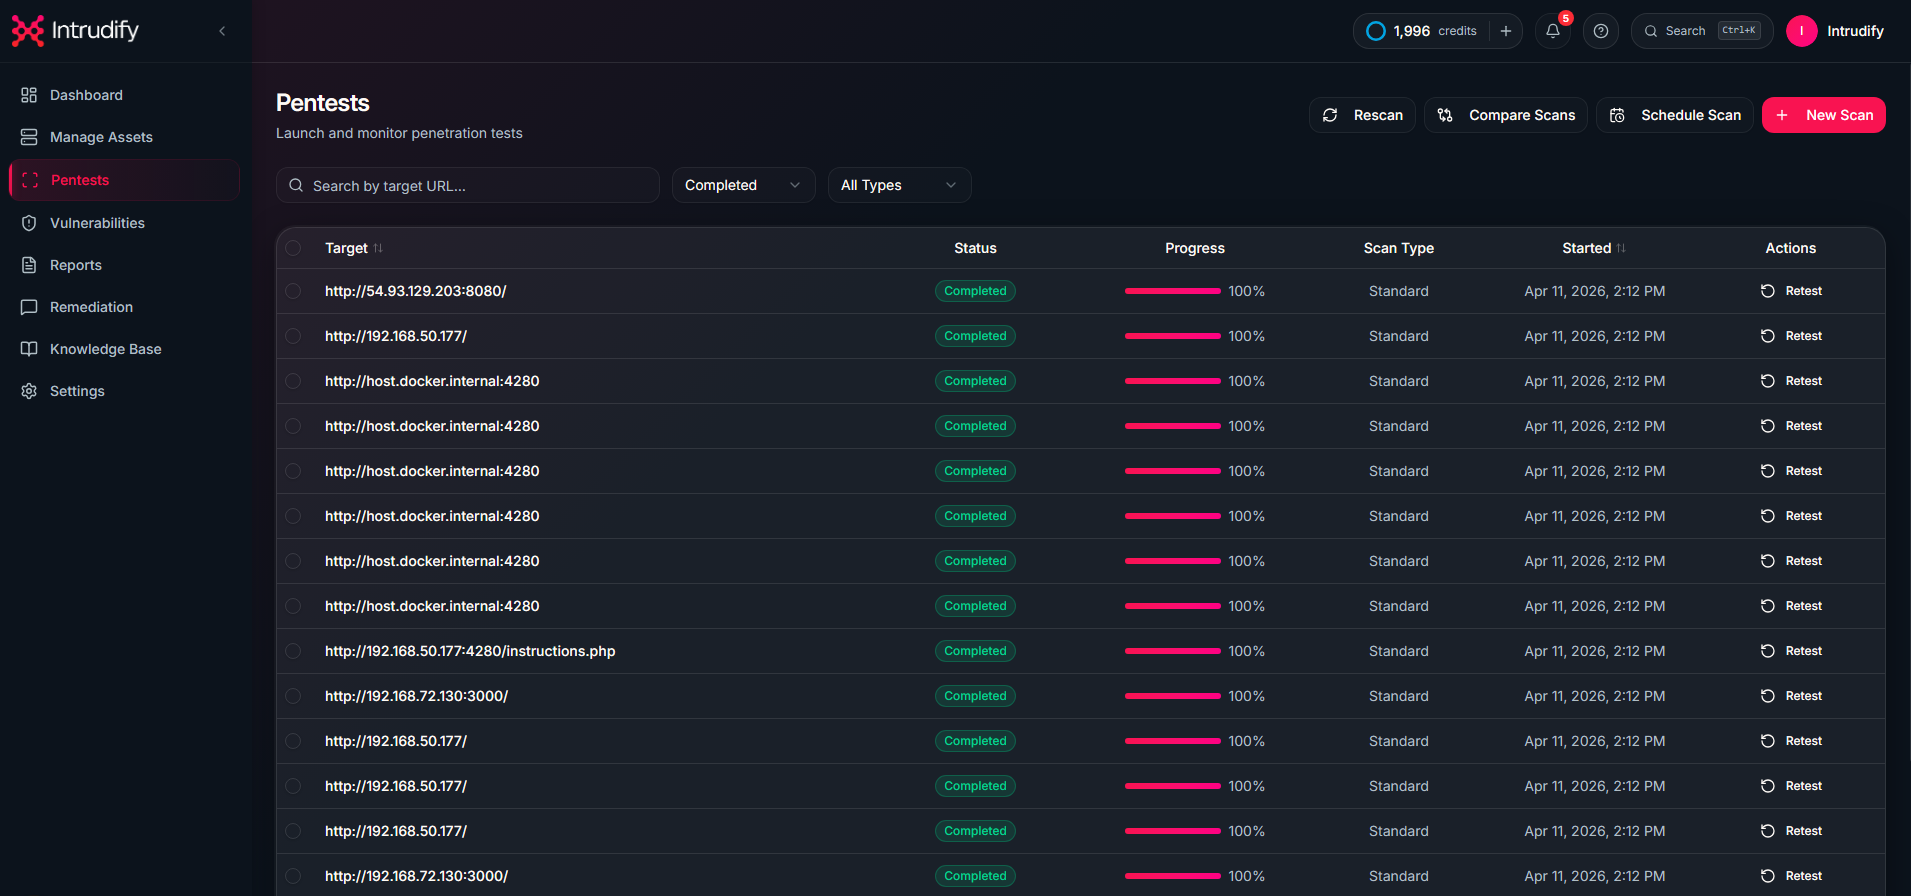
Task: Click the Rescan refresh icon
Action: click(1330, 115)
